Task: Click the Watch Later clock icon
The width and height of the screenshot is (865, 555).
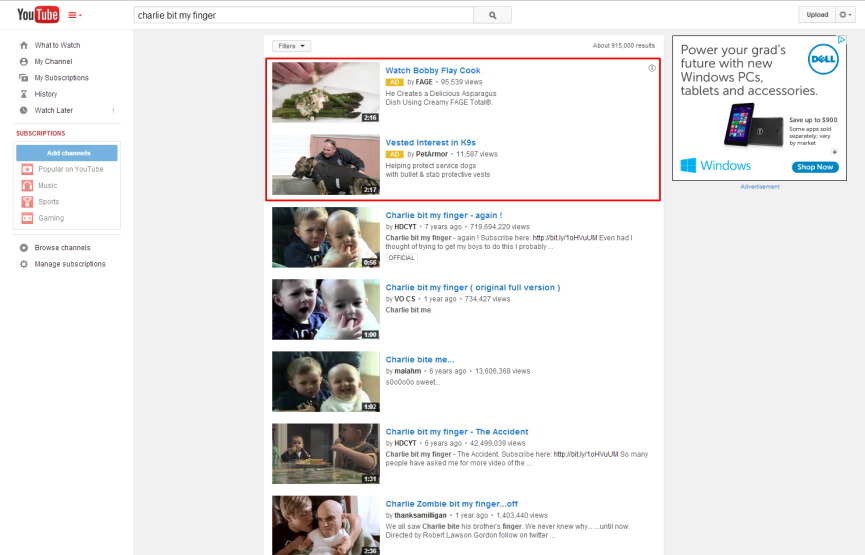Action: point(24,110)
